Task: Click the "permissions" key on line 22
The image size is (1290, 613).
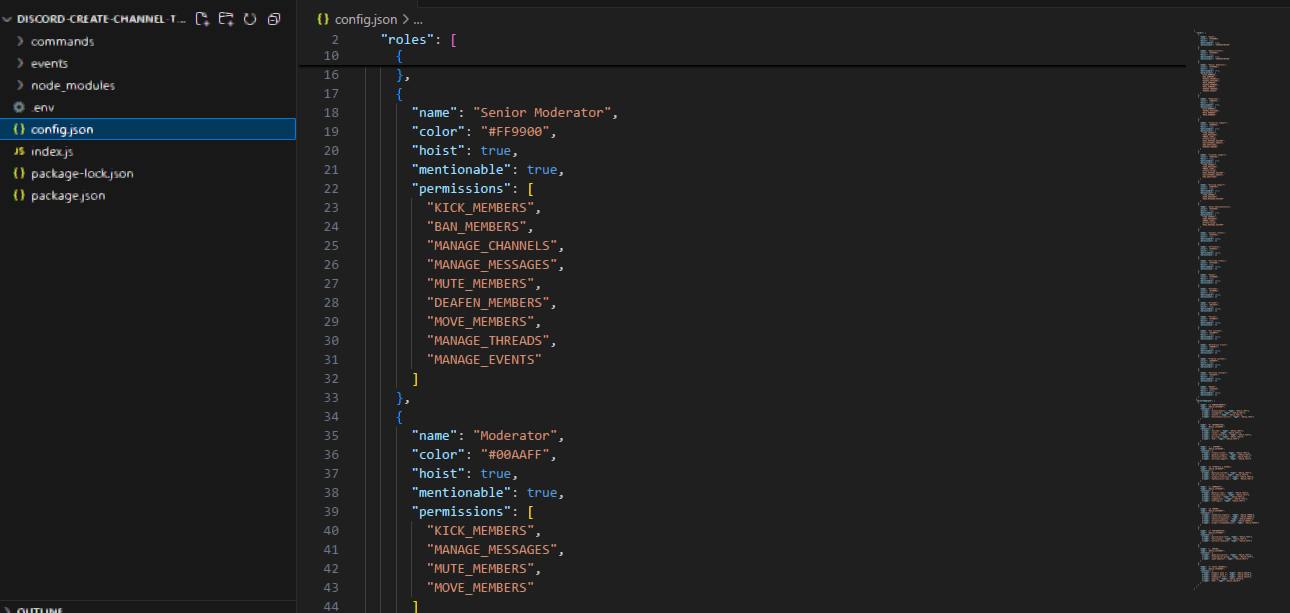Action: click(461, 188)
